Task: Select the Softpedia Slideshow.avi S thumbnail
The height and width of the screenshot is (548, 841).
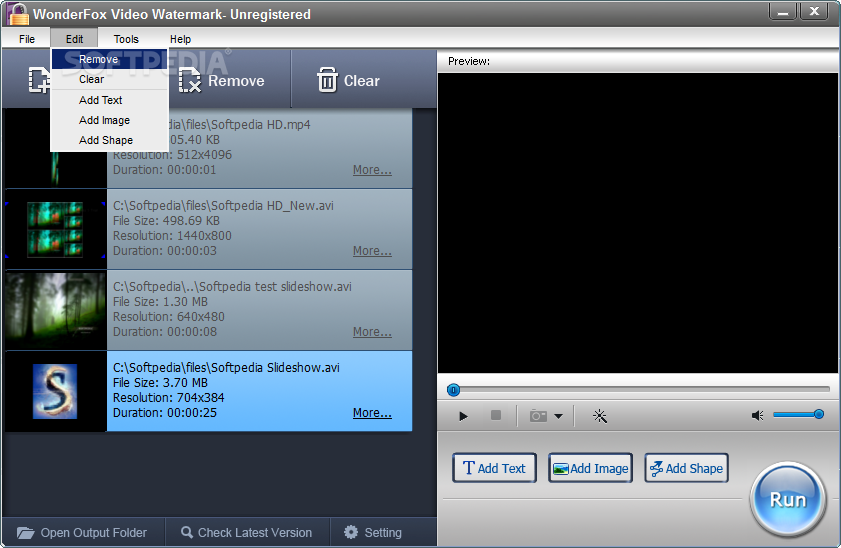Action: (x=55, y=391)
